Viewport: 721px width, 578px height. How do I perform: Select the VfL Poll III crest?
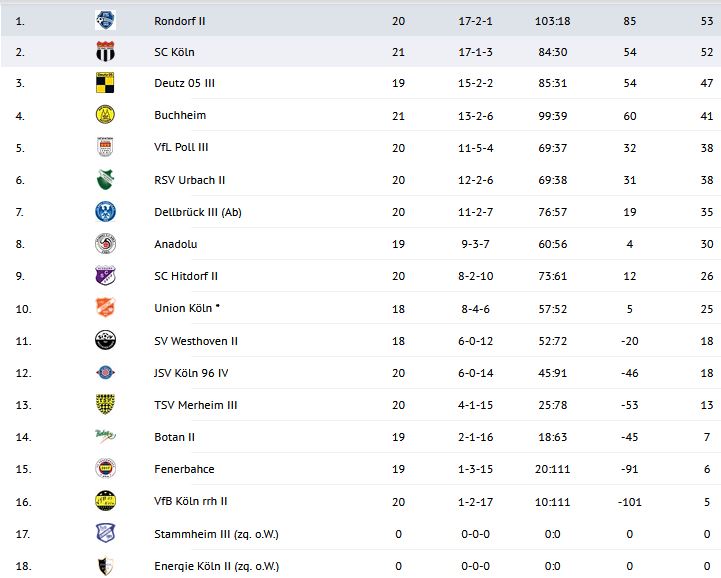point(105,147)
